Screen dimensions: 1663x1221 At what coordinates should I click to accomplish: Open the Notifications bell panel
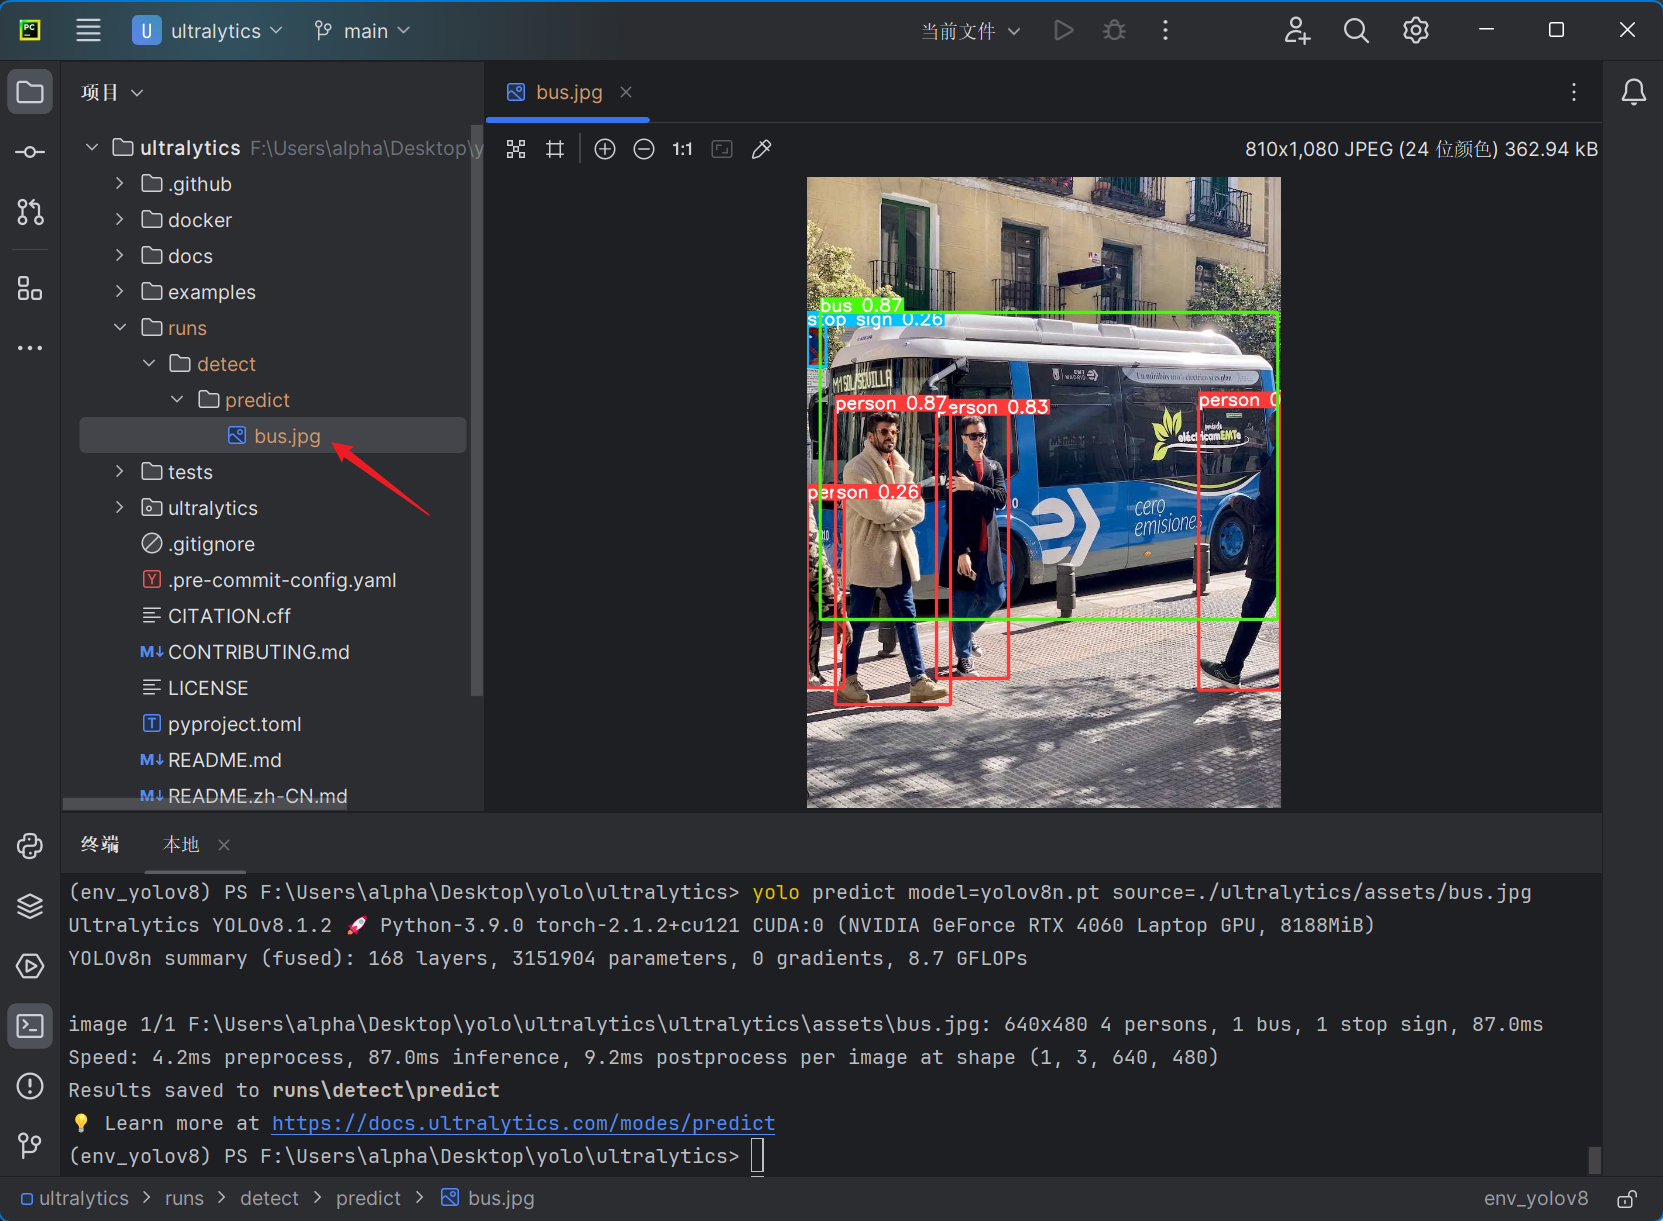tap(1633, 92)
